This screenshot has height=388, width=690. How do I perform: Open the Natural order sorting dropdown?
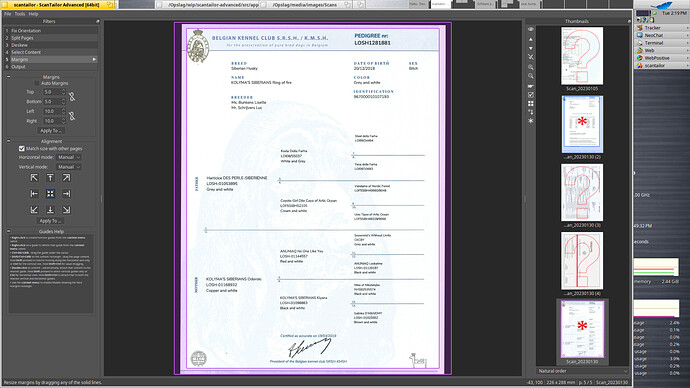[582, 371]
